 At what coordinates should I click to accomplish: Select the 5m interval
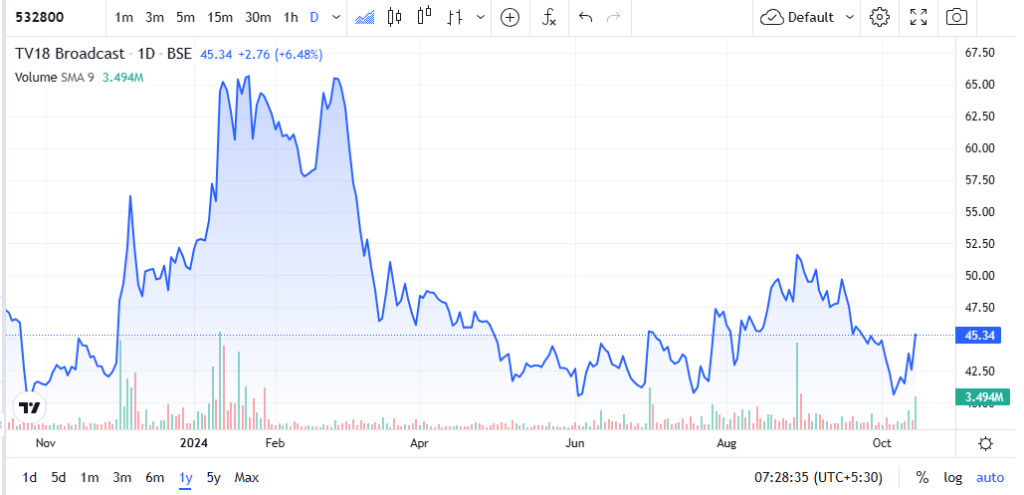point(185,18)
